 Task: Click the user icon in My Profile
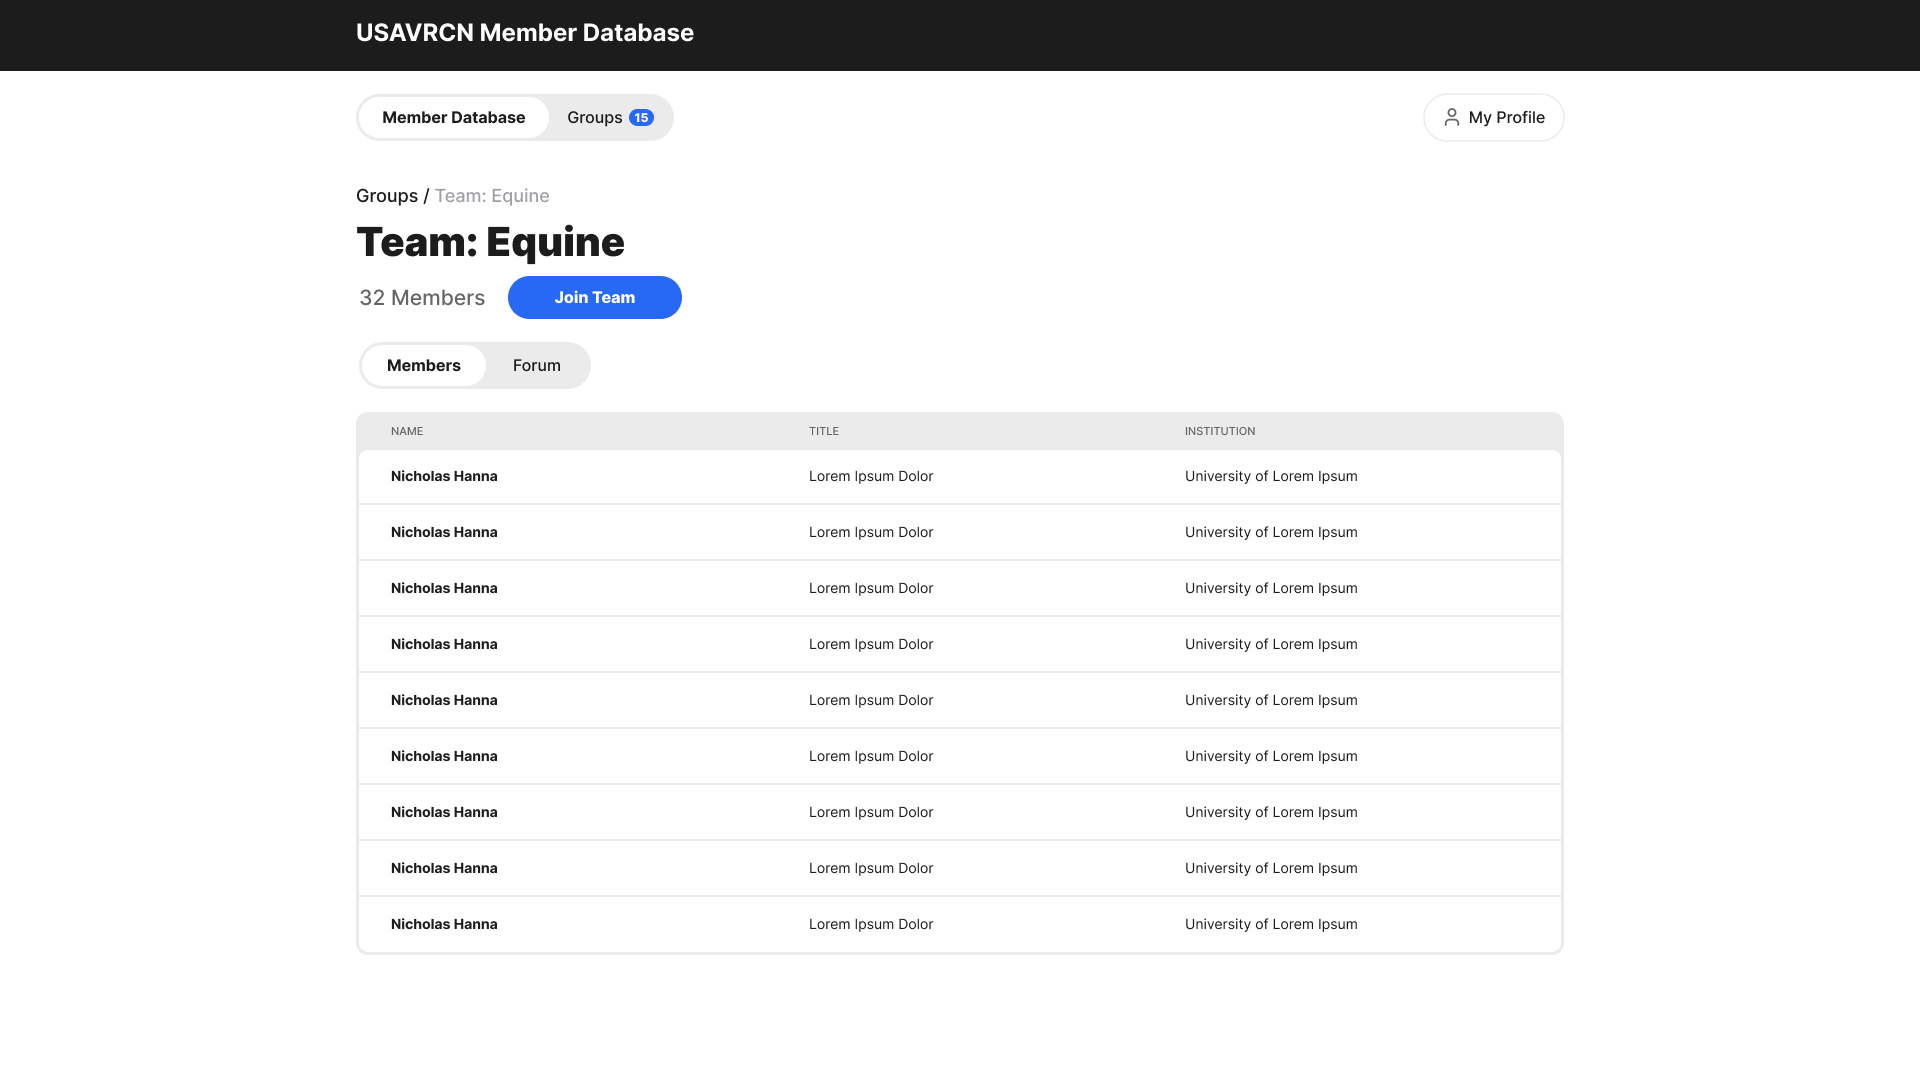coord(1451,117)
